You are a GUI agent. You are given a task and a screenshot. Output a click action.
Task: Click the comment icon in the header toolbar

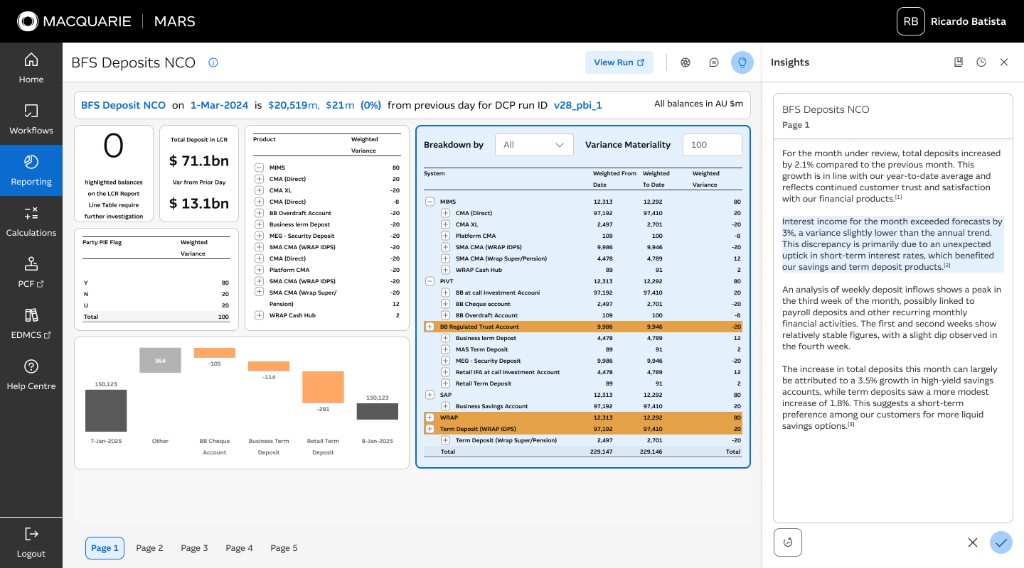click(714, 63)
